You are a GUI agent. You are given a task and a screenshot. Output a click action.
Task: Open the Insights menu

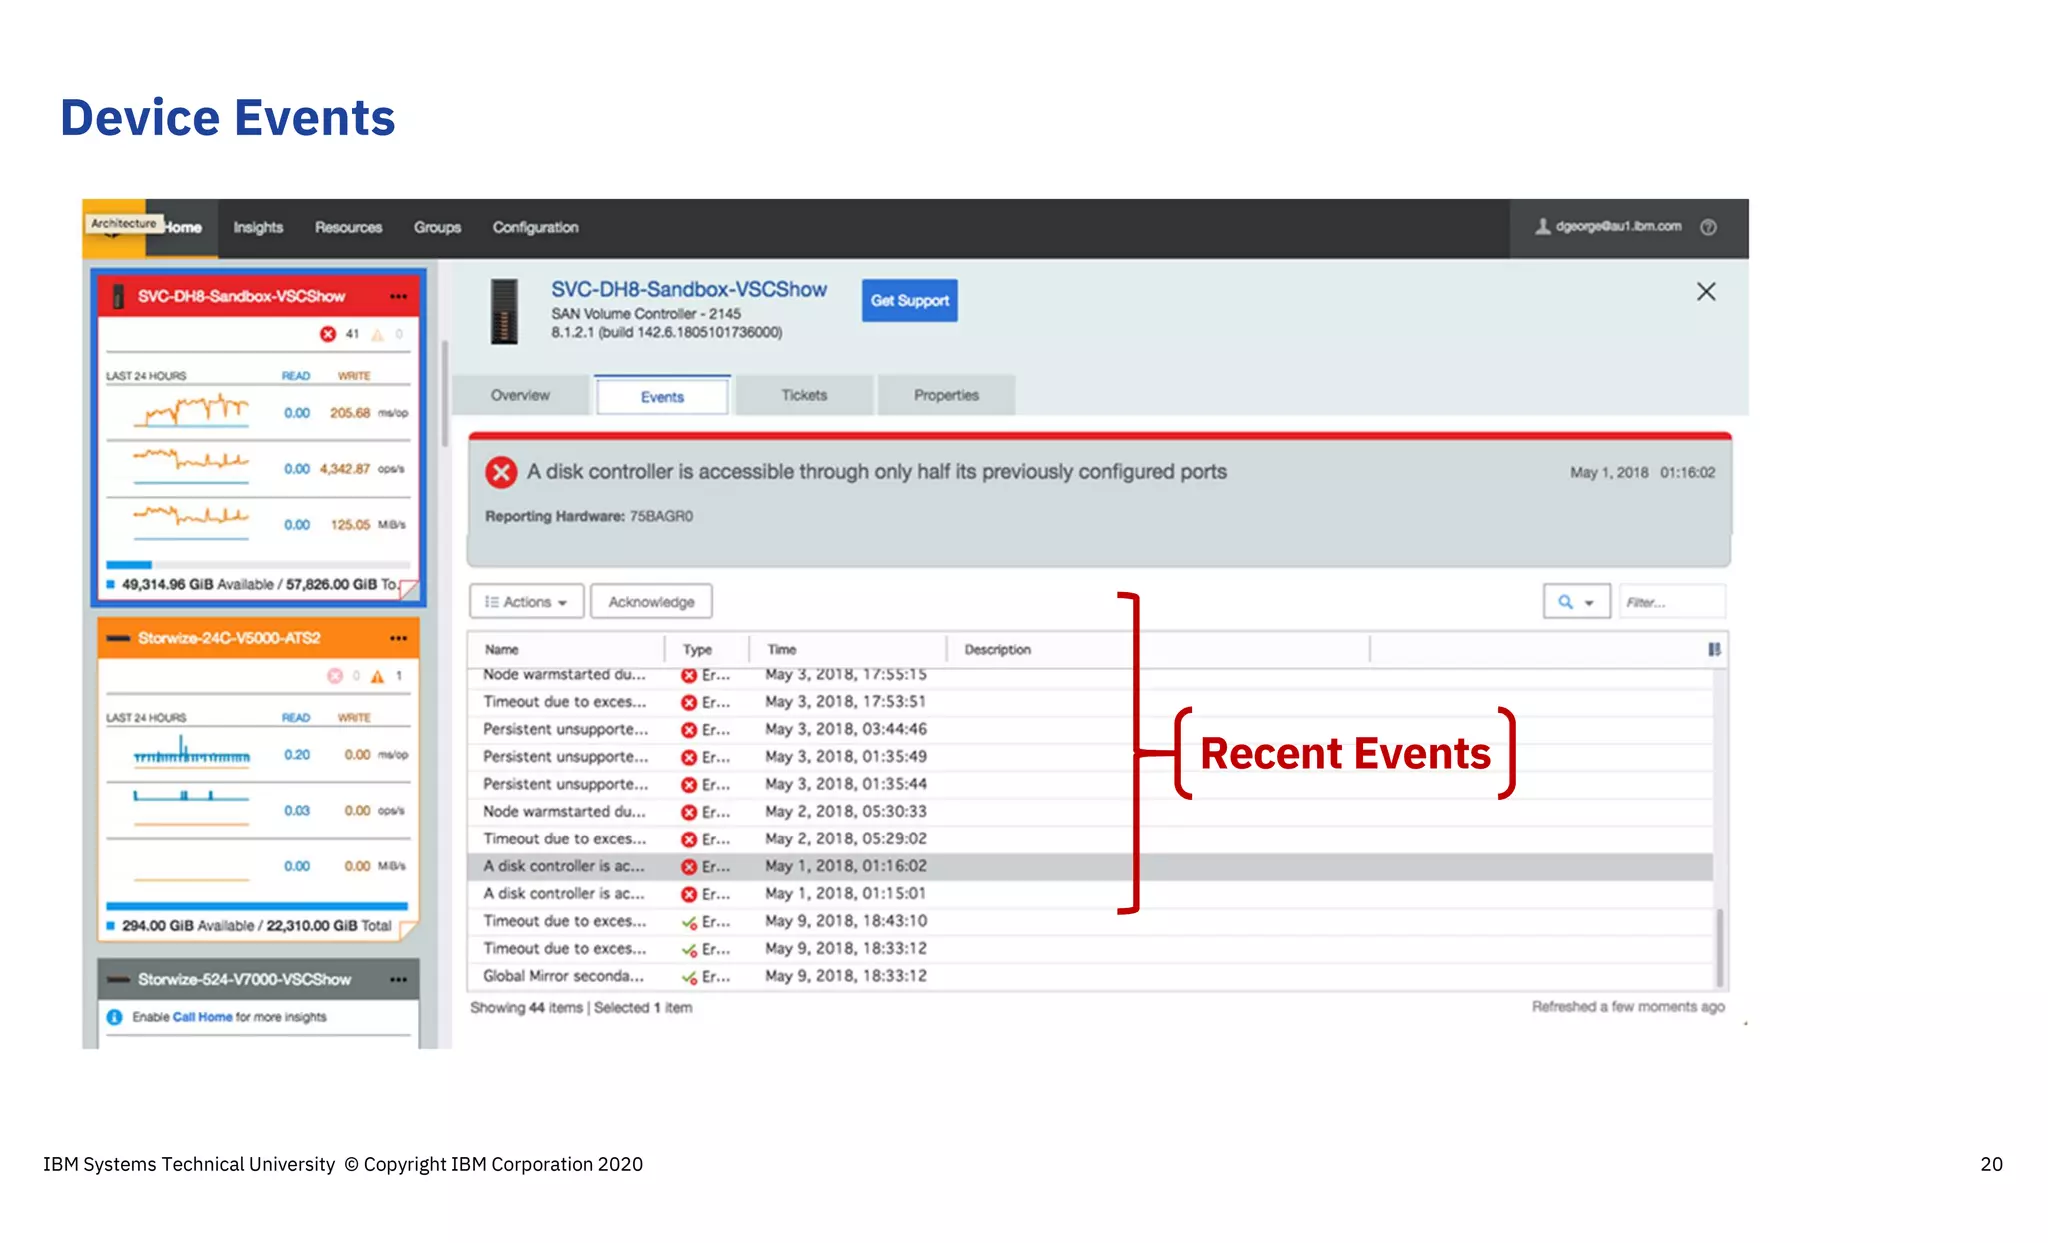[x=258, y=228]
